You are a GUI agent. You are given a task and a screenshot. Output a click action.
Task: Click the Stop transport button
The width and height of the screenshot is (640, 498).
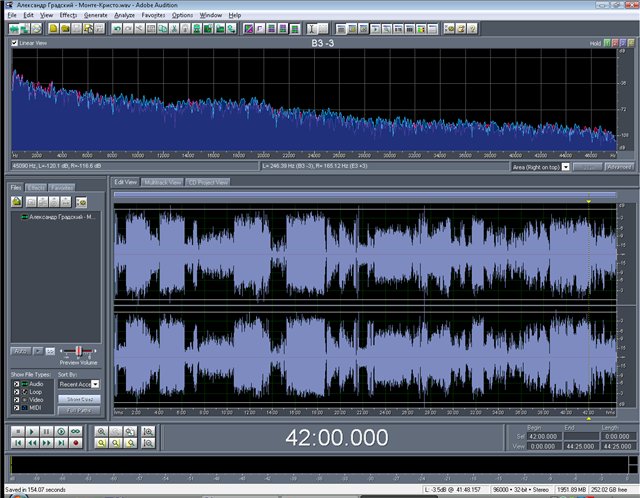[17, 431]
